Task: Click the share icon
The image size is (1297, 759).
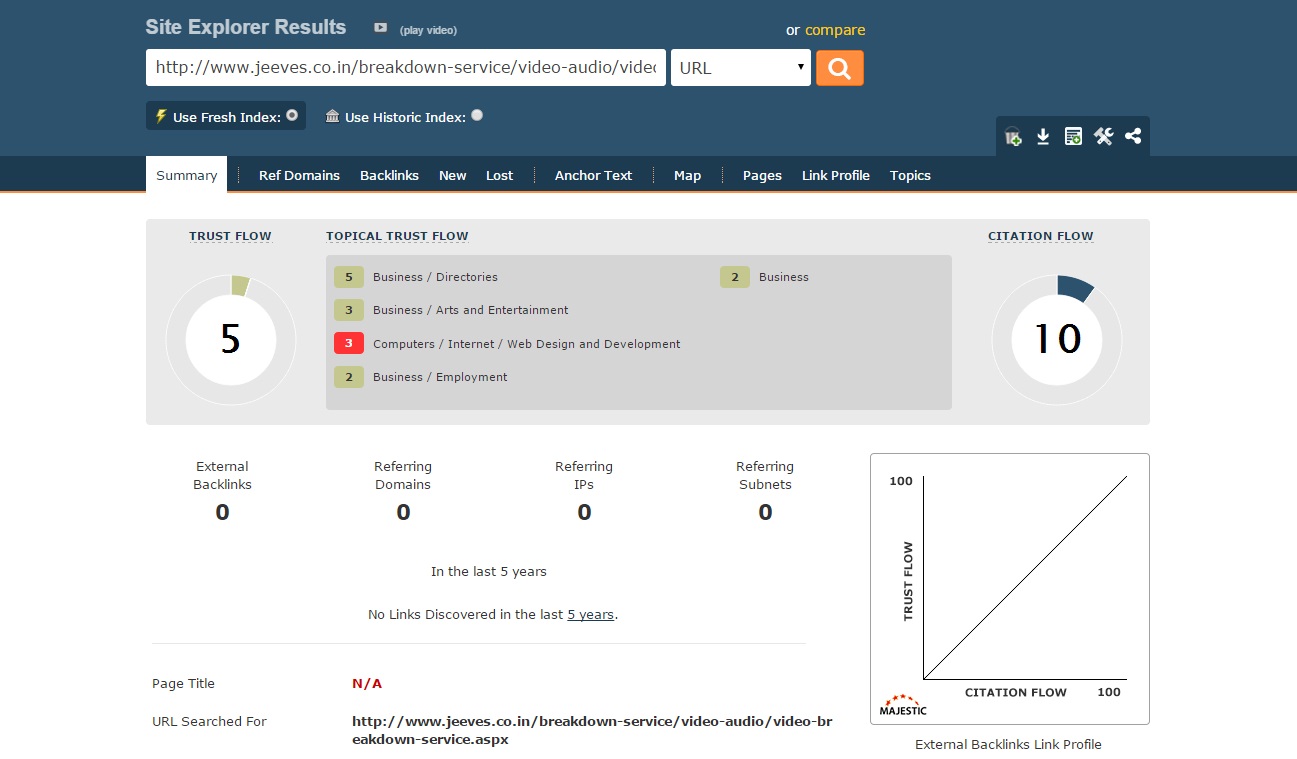Action: coord(1133,136)
